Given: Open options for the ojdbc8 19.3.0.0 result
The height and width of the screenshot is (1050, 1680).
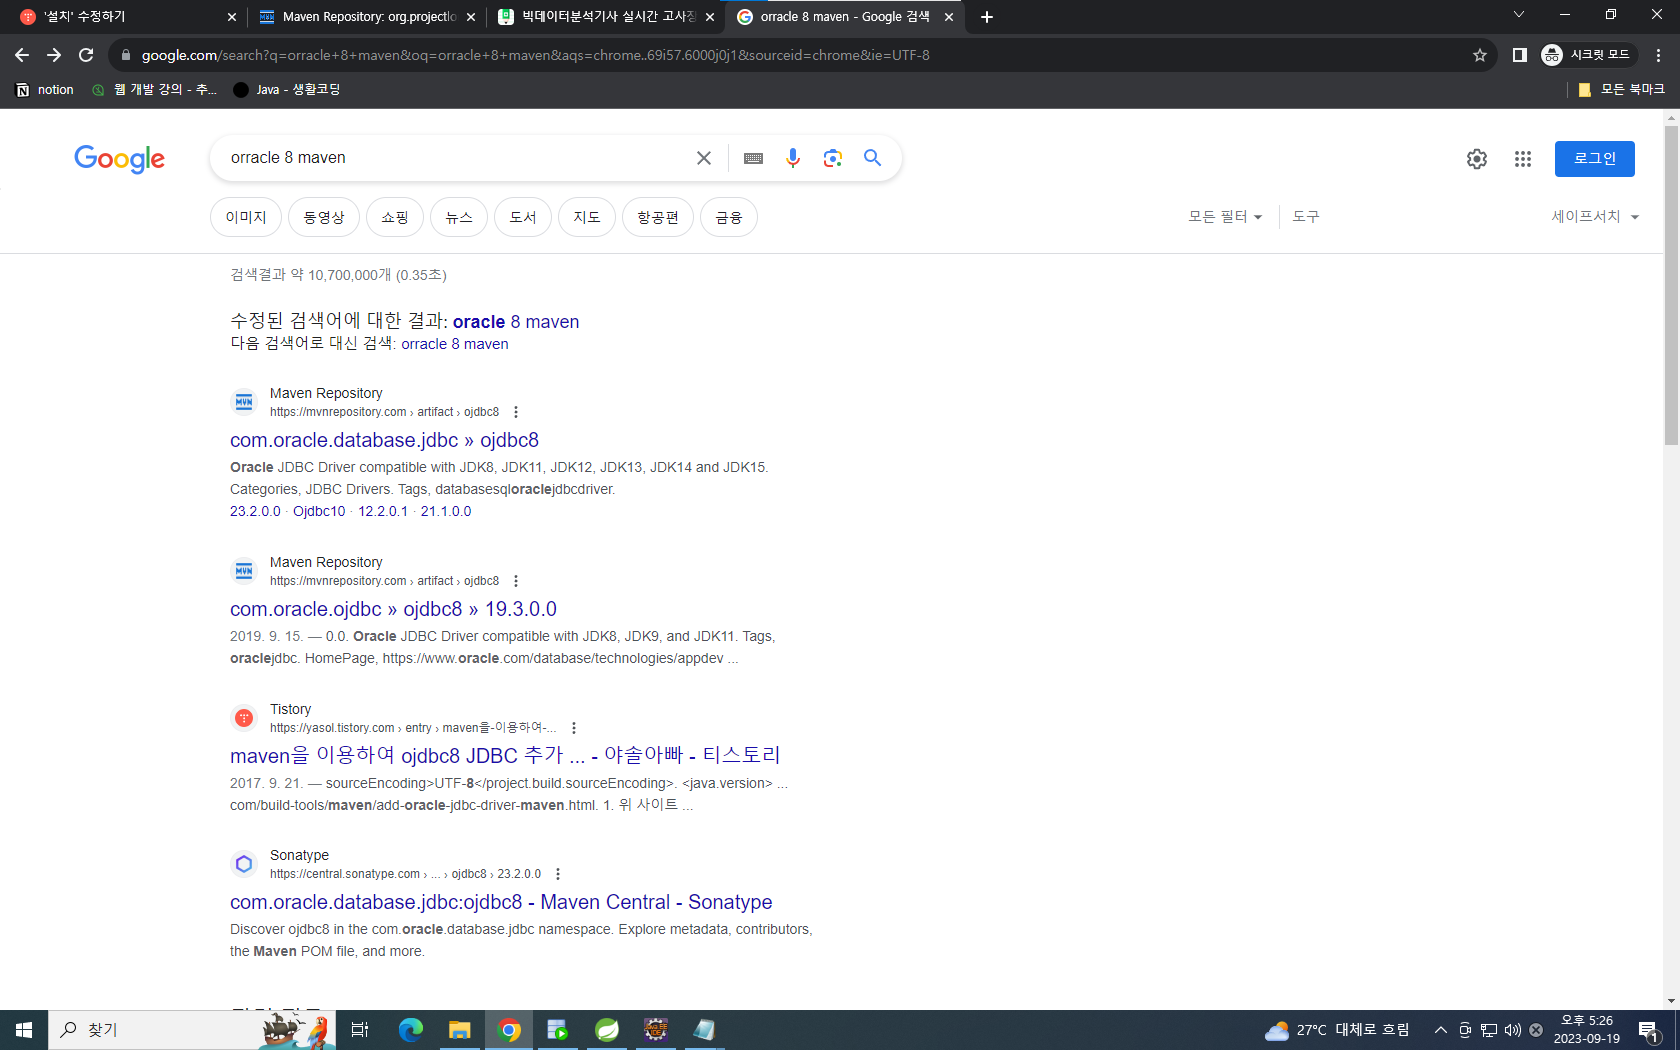Looking at the screenshot, I should [516, 581].
